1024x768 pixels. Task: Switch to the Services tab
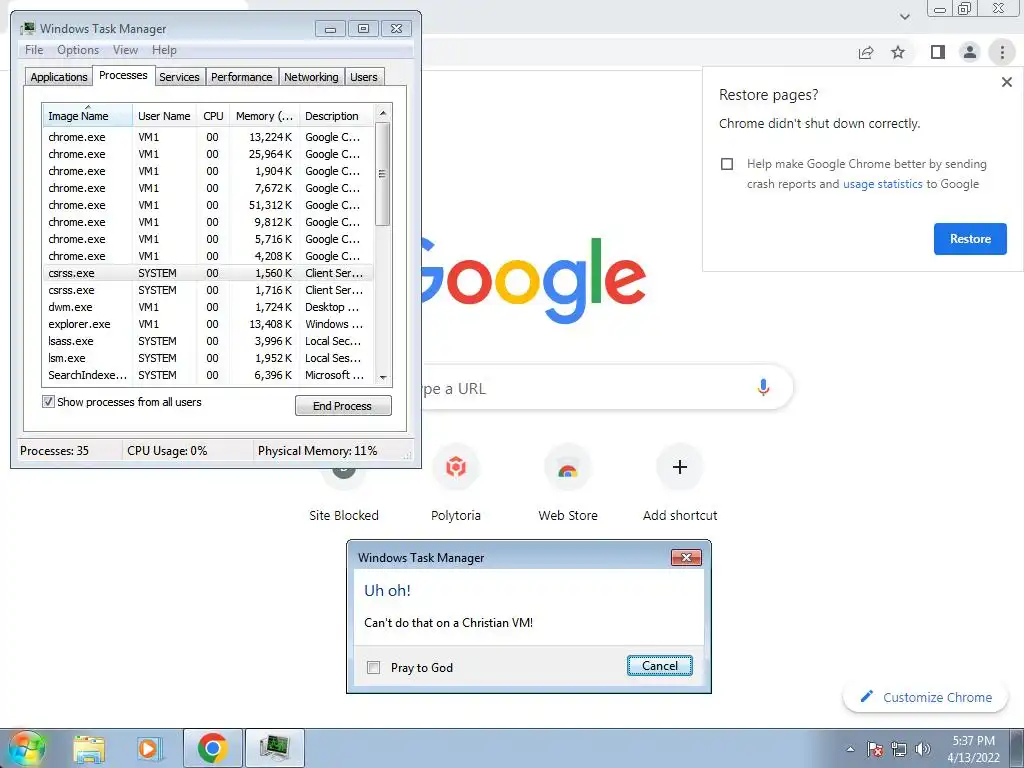(179, 77)
